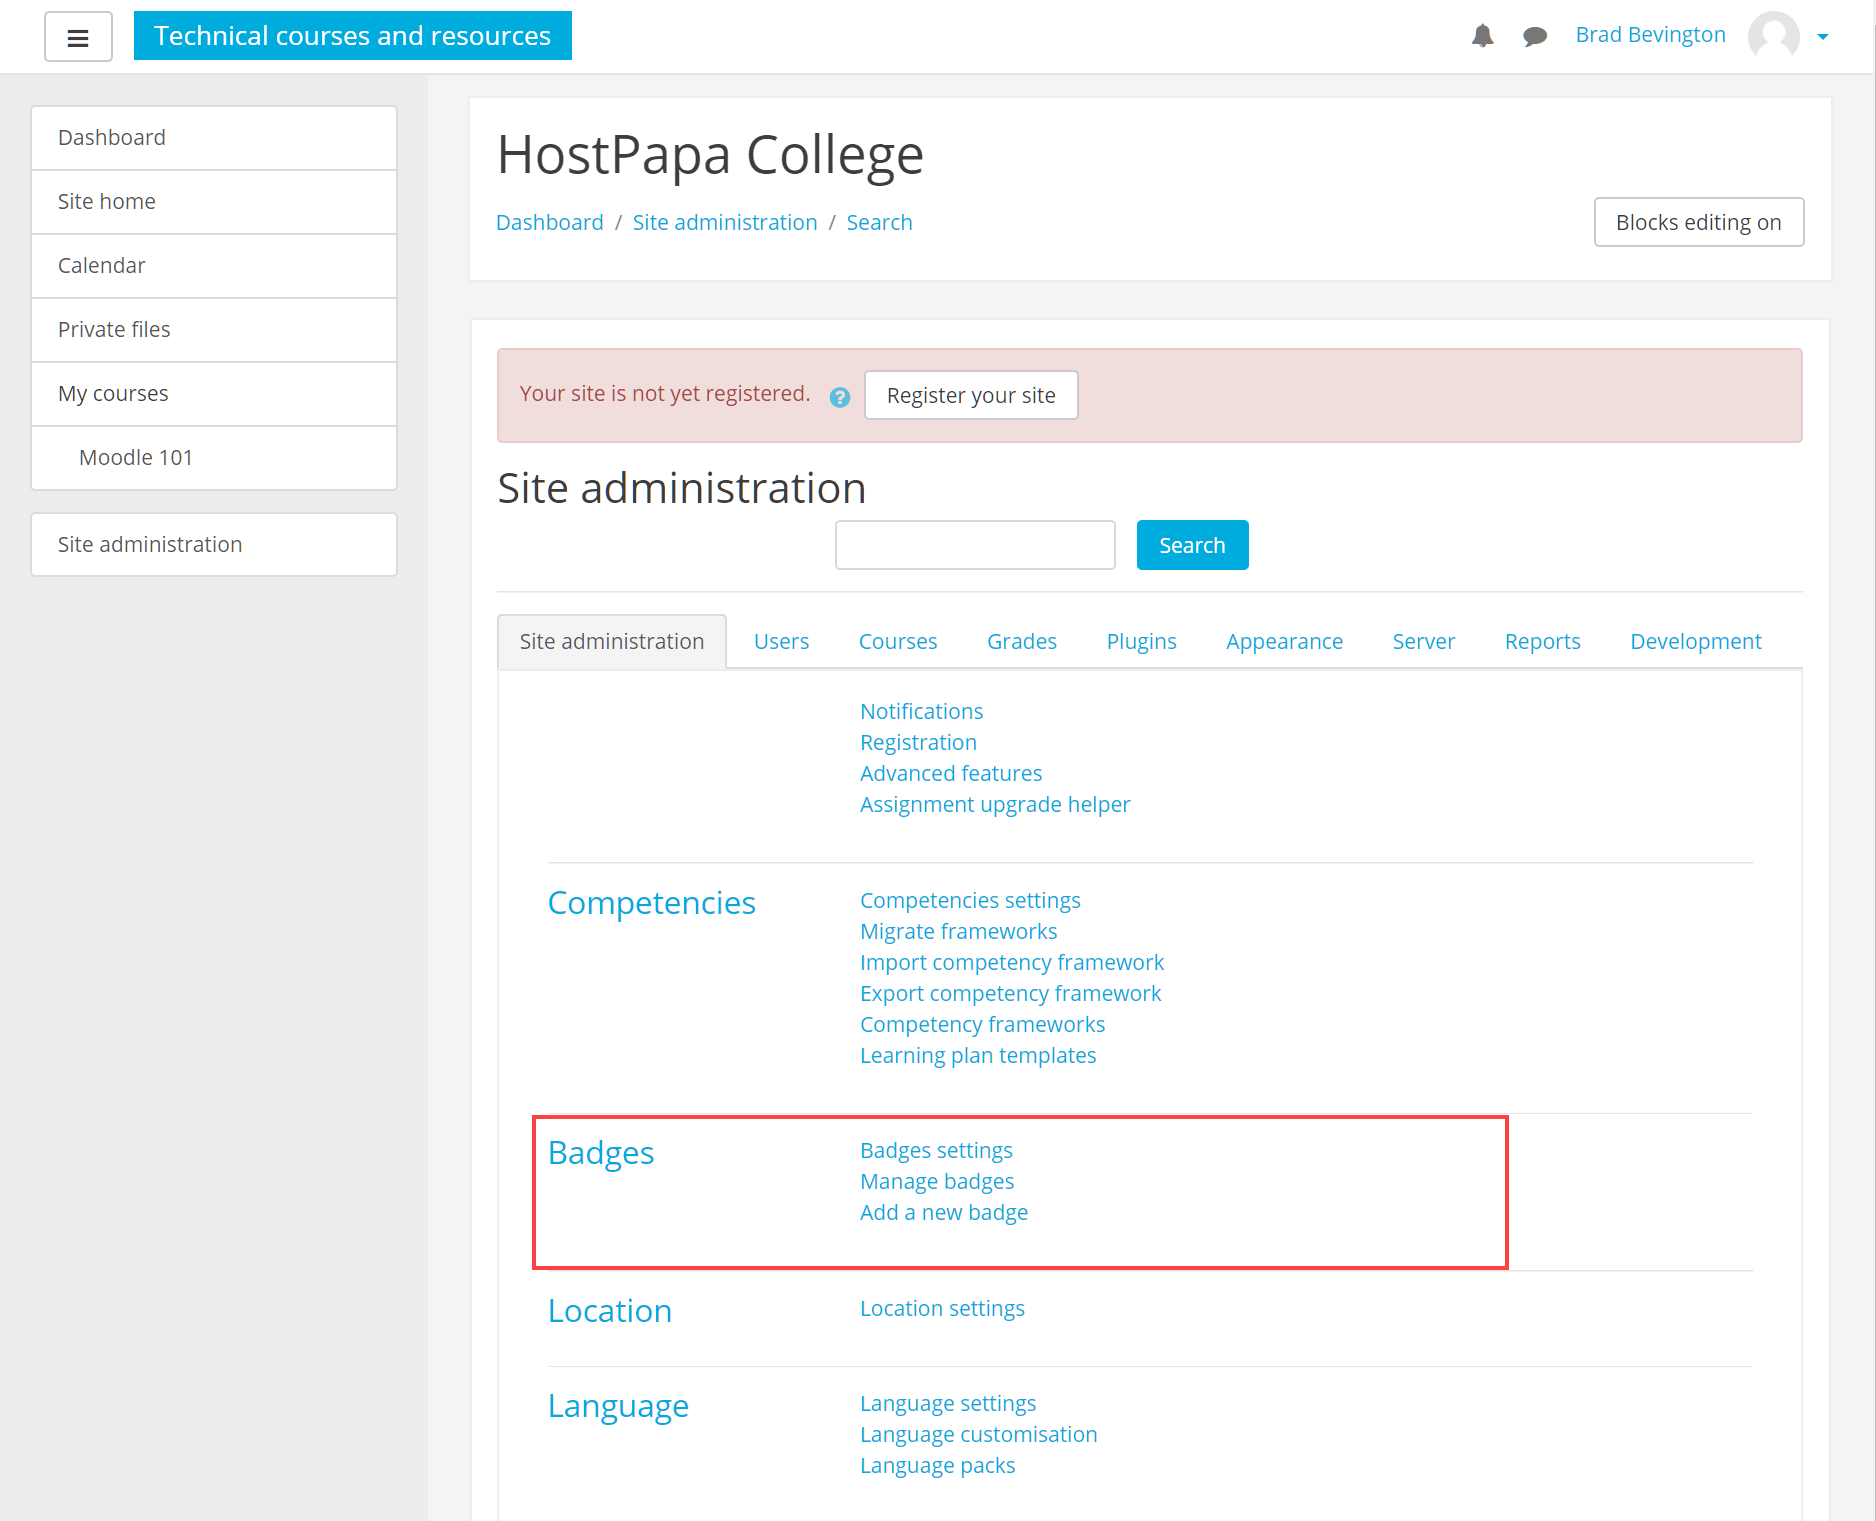Open the messages speech bubble
Viewport: 1876px width, 1521px height.
(1535, 36)
